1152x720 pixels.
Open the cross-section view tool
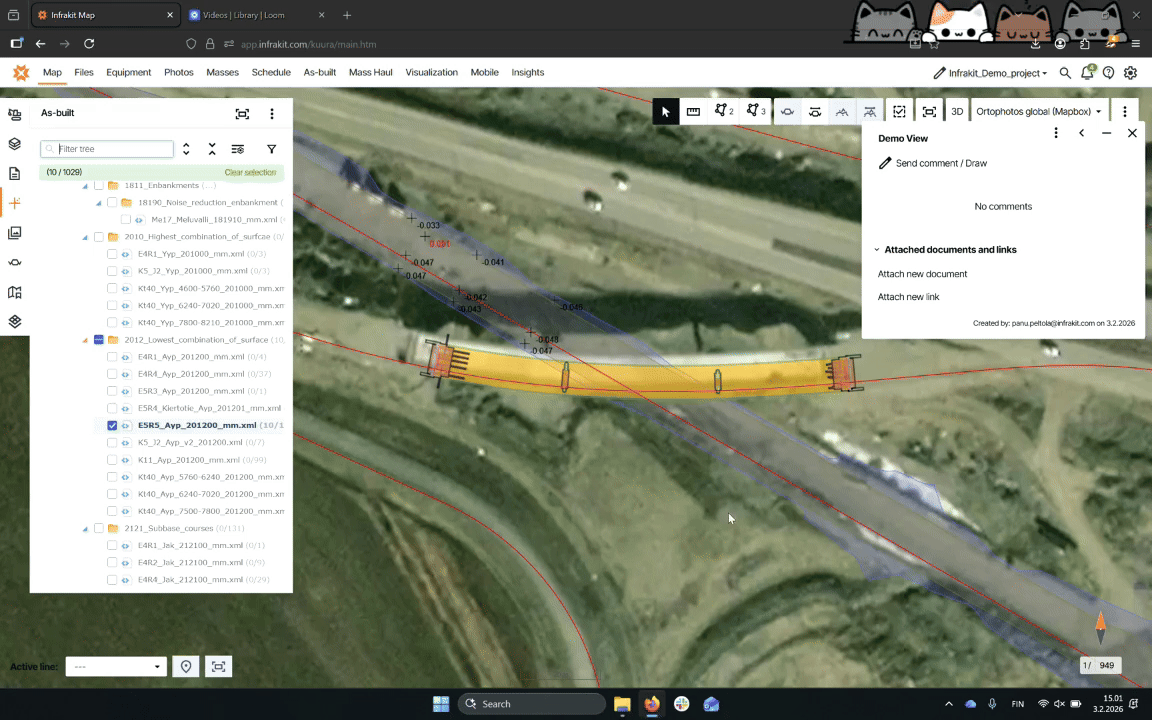(x=787, y=112)
